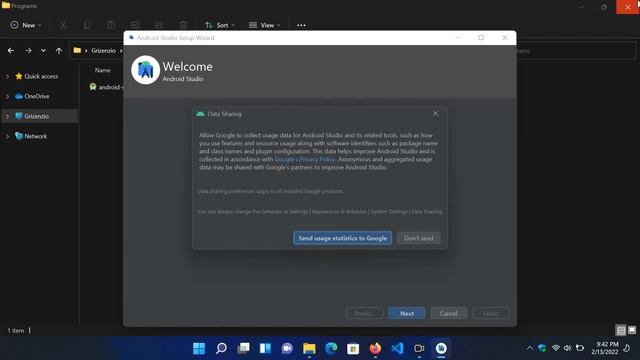Expand Quick access in navigation pane
The image size is (640, 360).
tap(7, 76)
